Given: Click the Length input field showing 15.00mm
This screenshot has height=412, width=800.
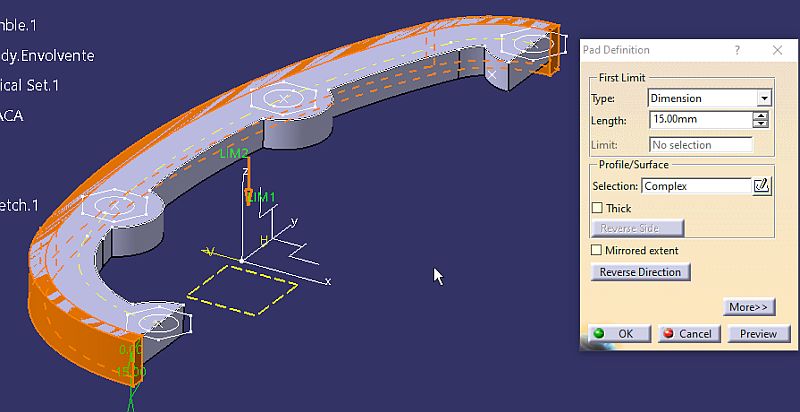Looking at the screenshot, I should click(x=699, y=119).
